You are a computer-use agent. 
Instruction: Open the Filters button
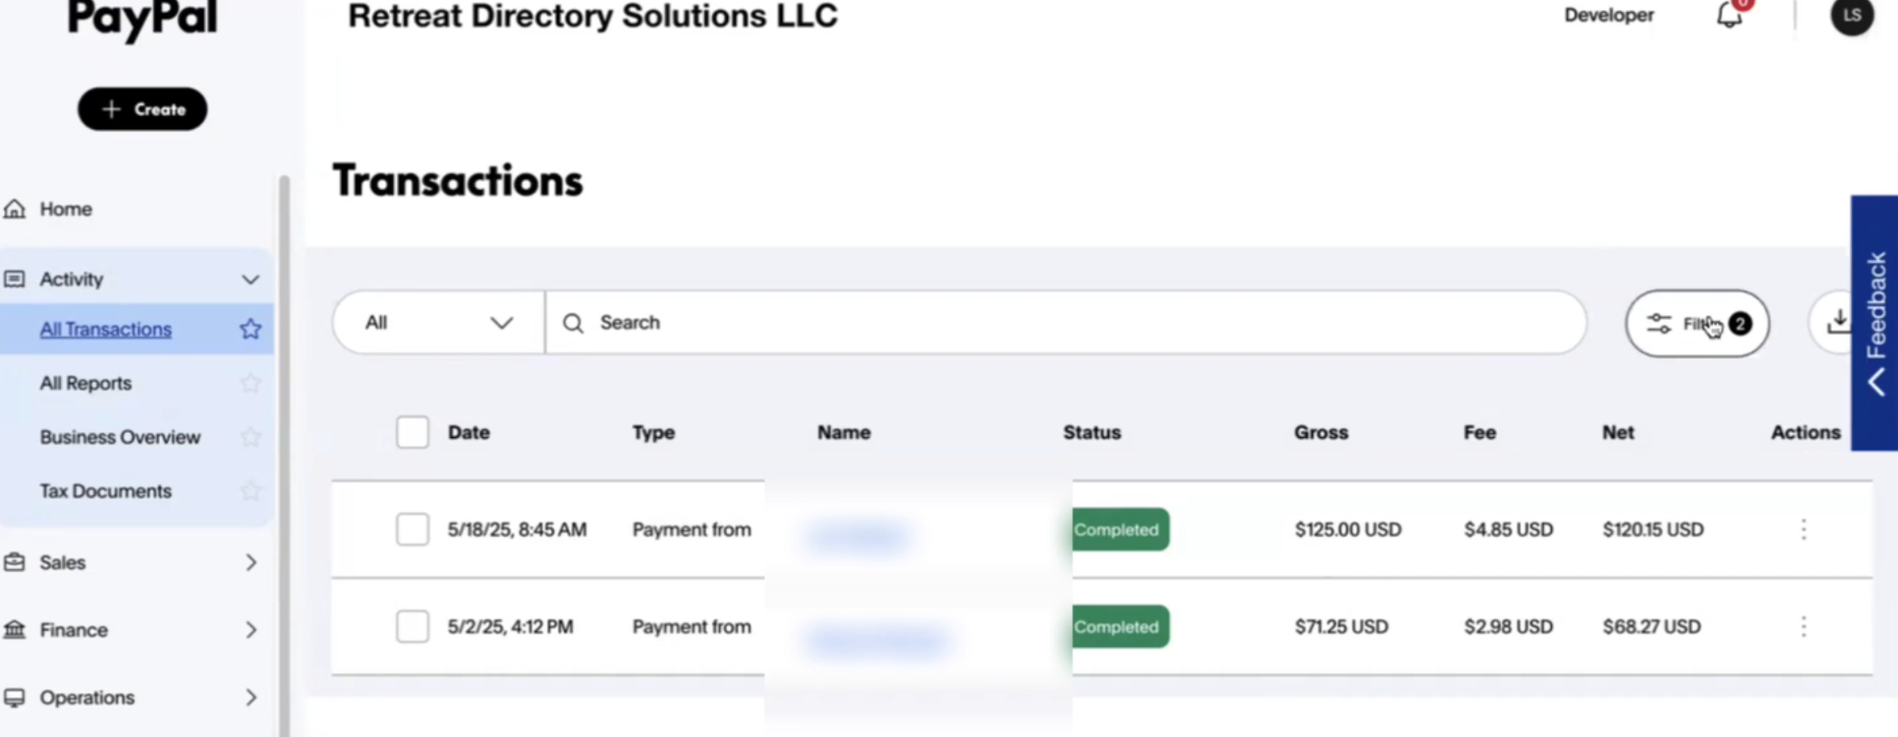click(1697, 324)
